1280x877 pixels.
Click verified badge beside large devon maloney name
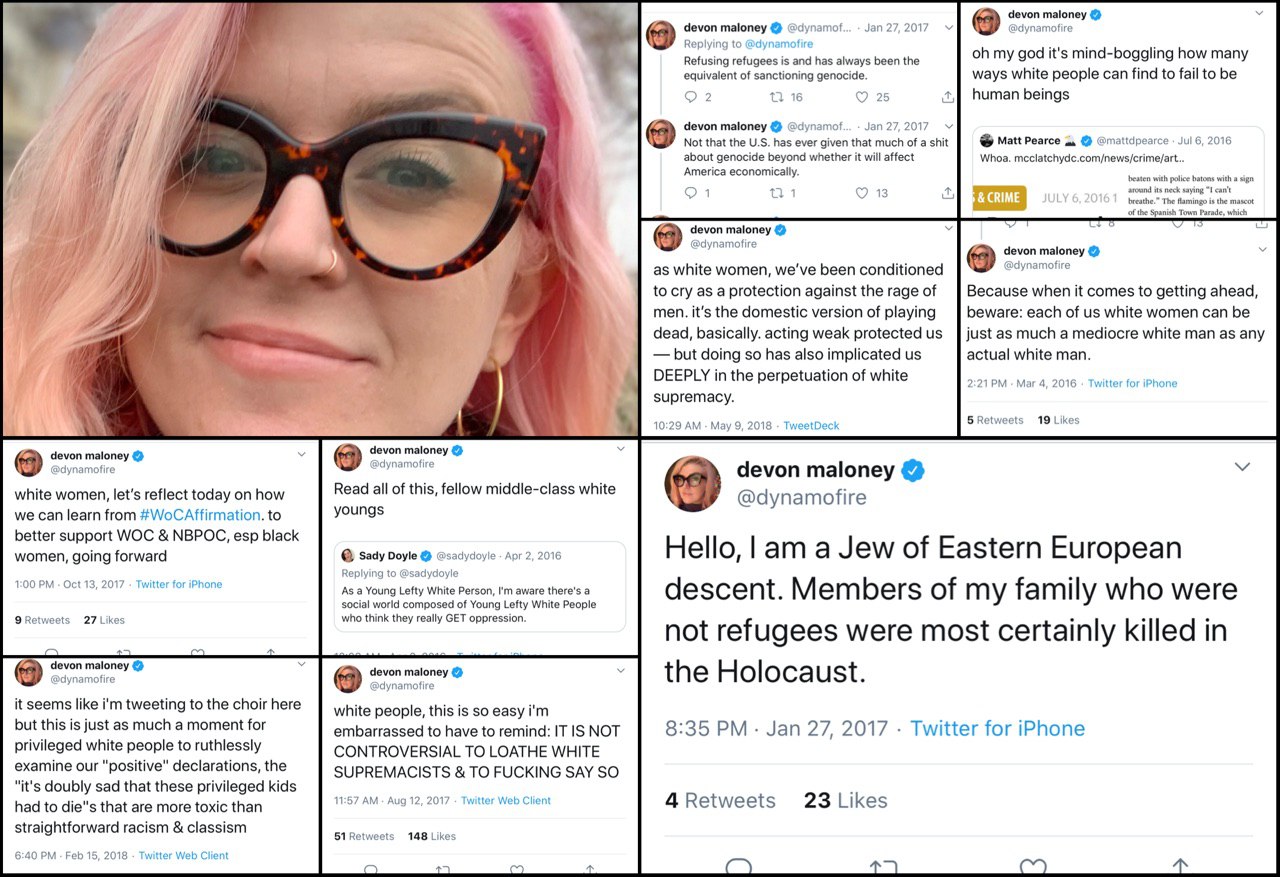pyautogui.click(x=912, y=470)
